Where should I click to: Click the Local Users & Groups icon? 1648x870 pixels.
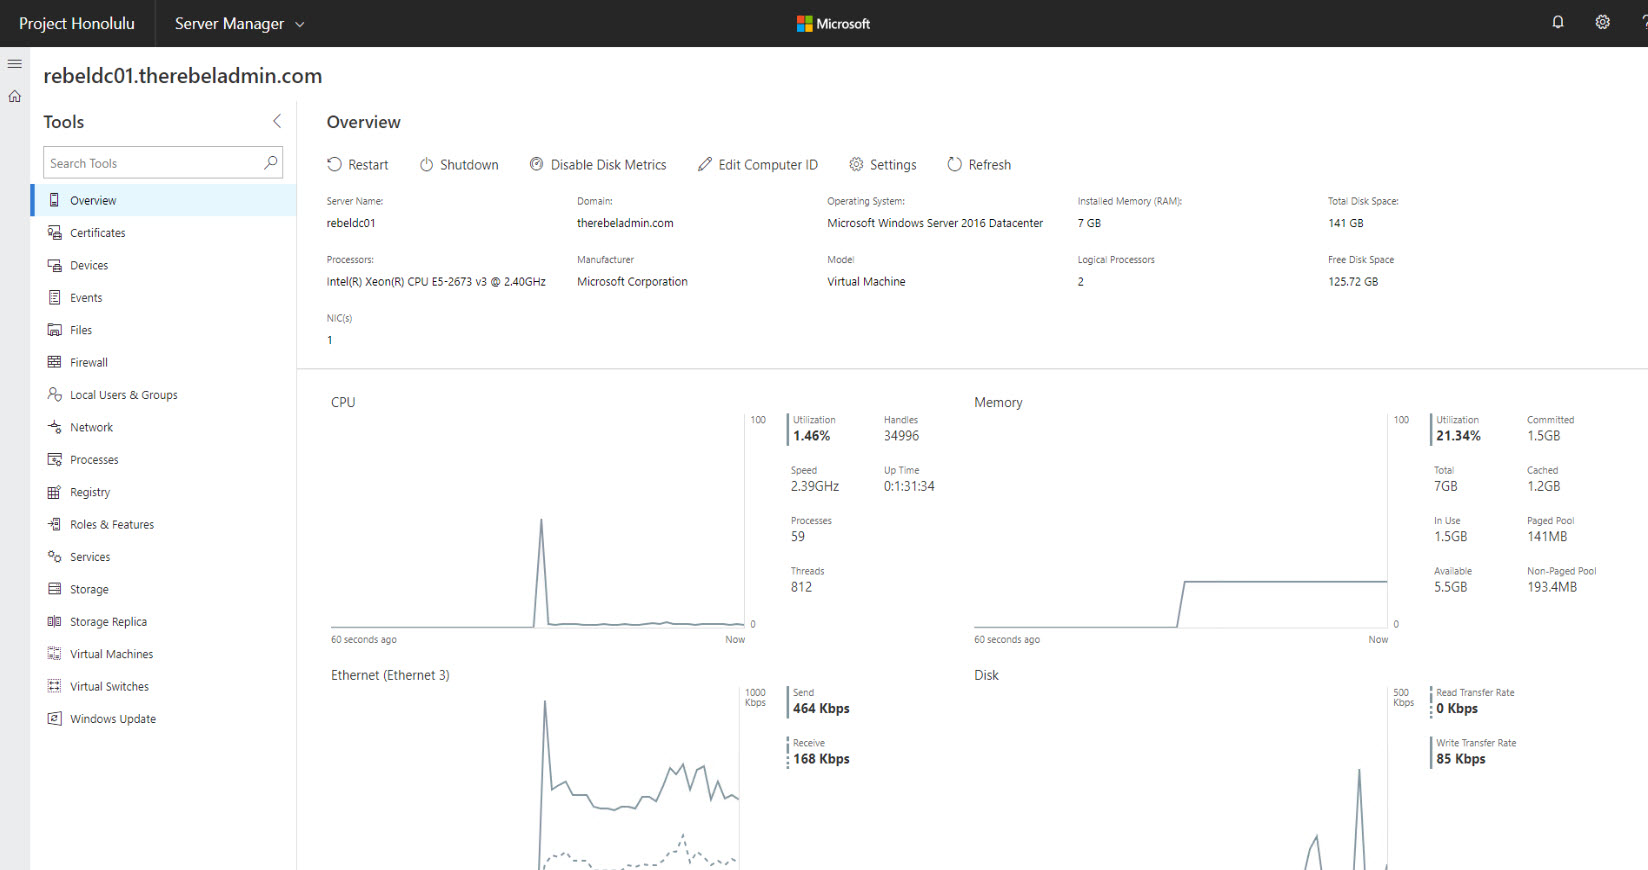click(55, 395)
